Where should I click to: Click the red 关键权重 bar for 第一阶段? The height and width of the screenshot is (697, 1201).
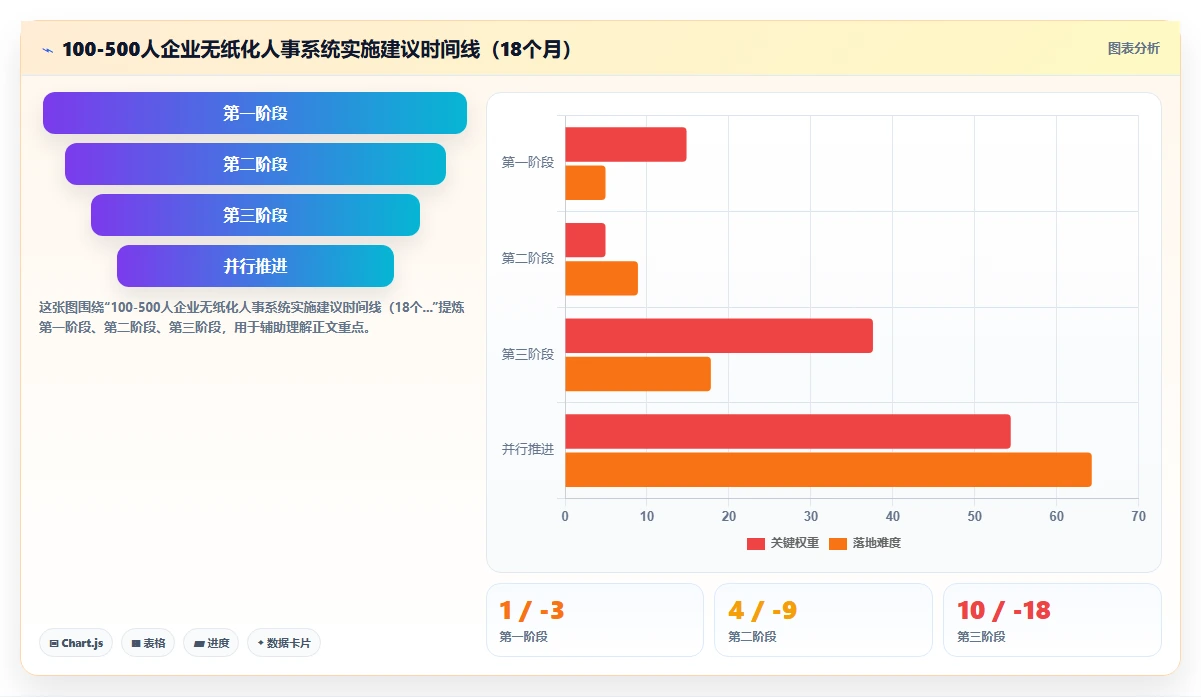click(626, 145)
